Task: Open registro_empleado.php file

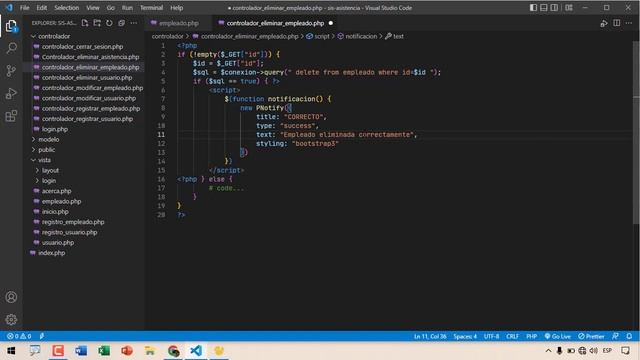Action: click(x=73, y=222)
